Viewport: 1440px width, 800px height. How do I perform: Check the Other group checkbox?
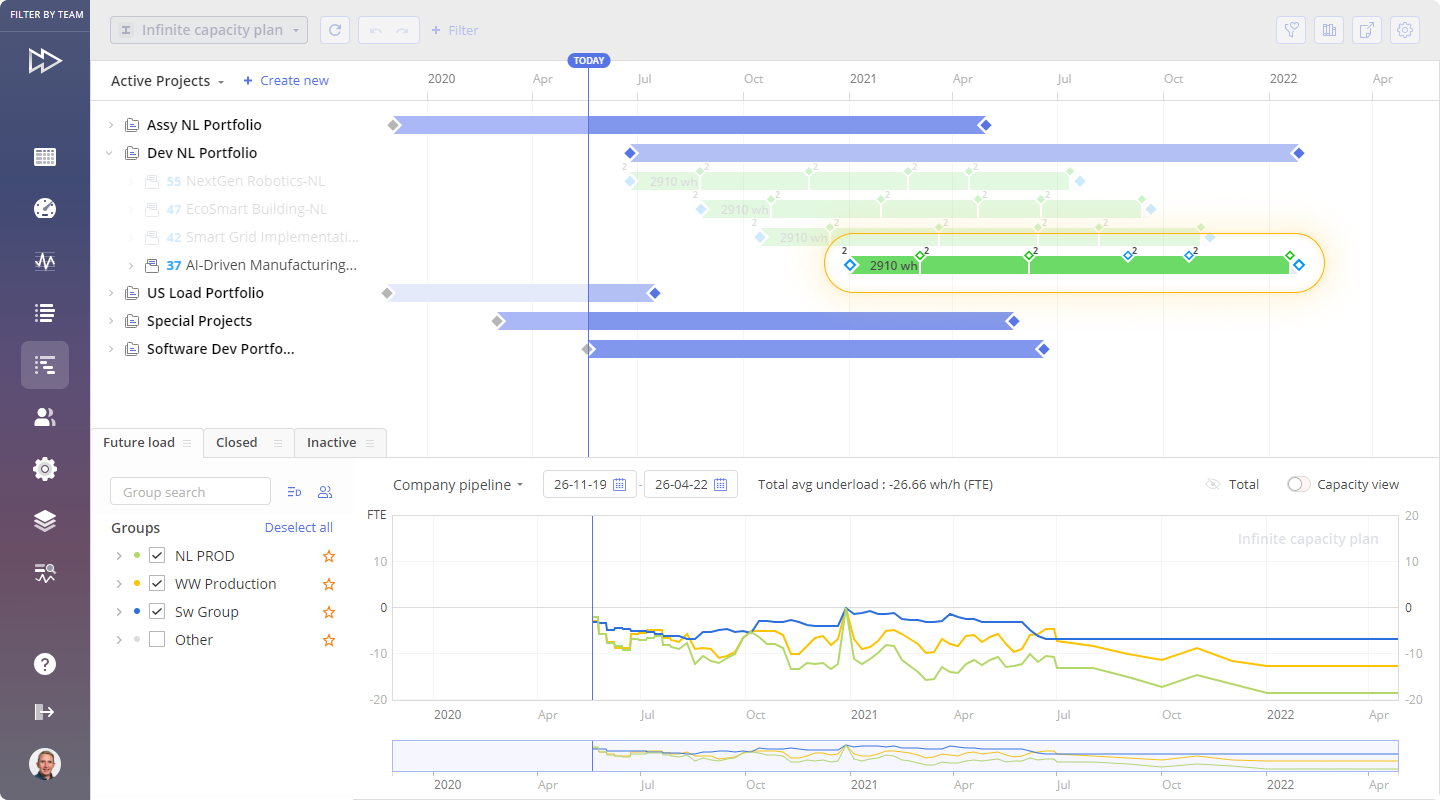156,640
